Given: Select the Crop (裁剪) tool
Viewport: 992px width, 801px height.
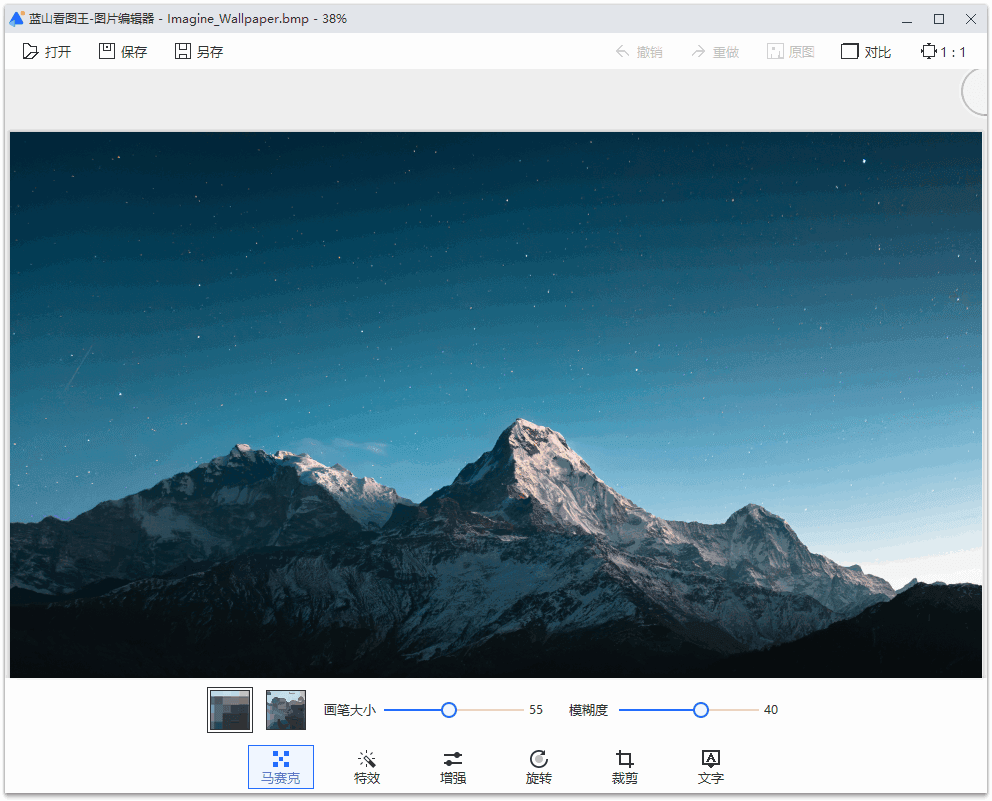Looking at the screenshot, I should 625,767.
